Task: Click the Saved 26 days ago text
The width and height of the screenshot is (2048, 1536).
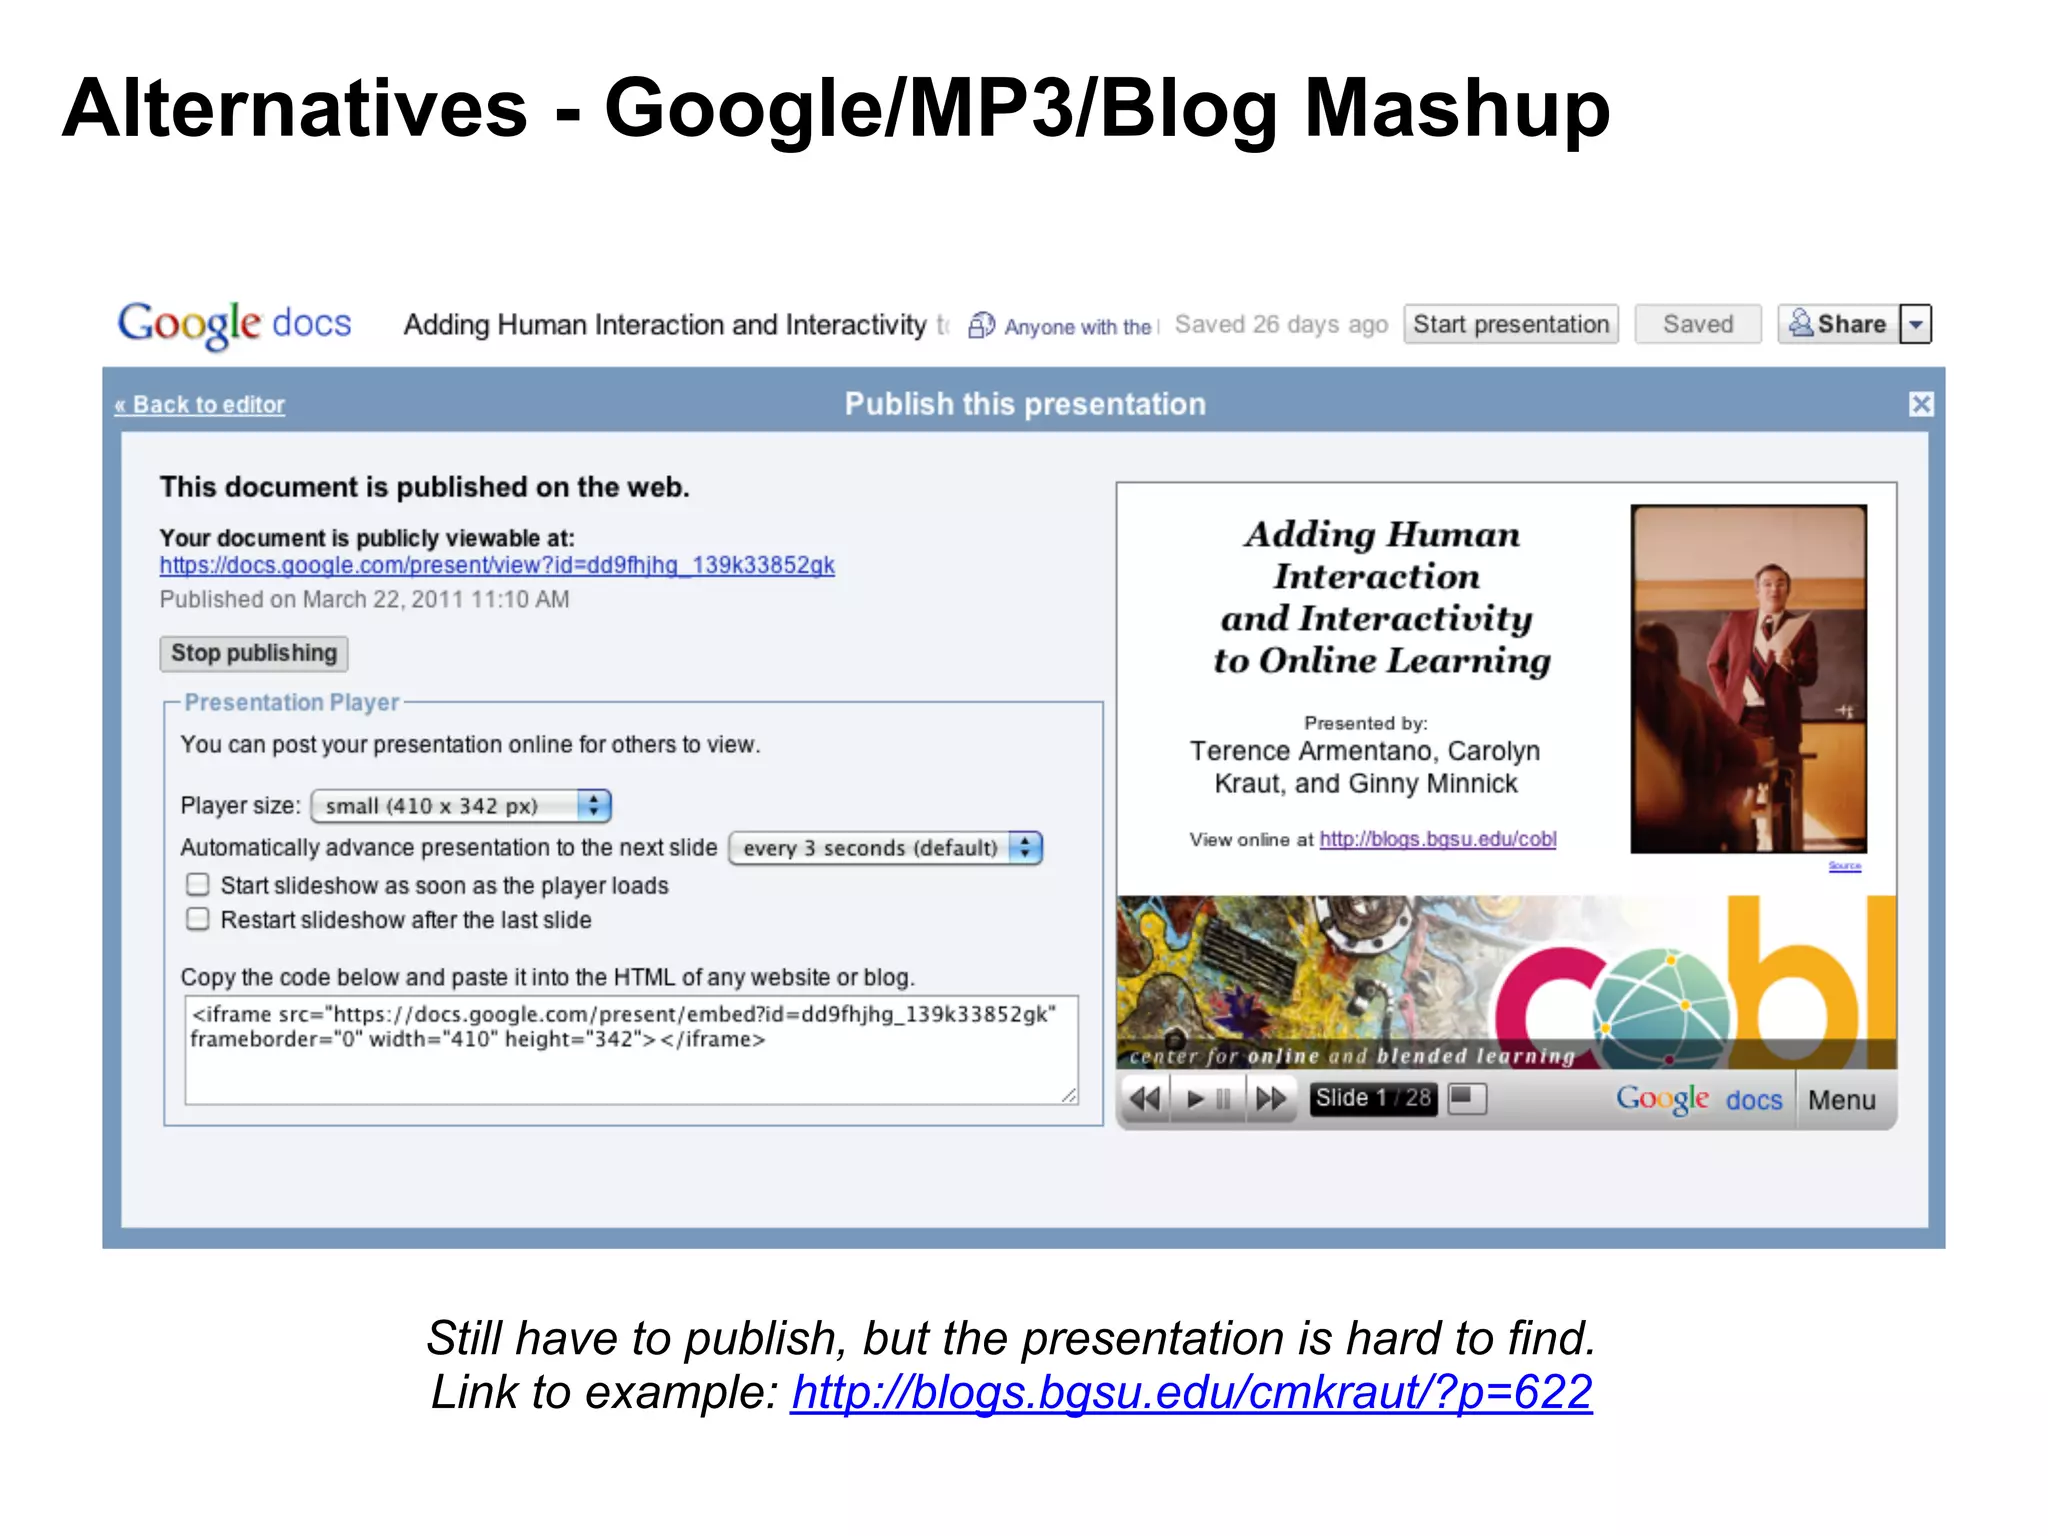Action: (1281, 324)
